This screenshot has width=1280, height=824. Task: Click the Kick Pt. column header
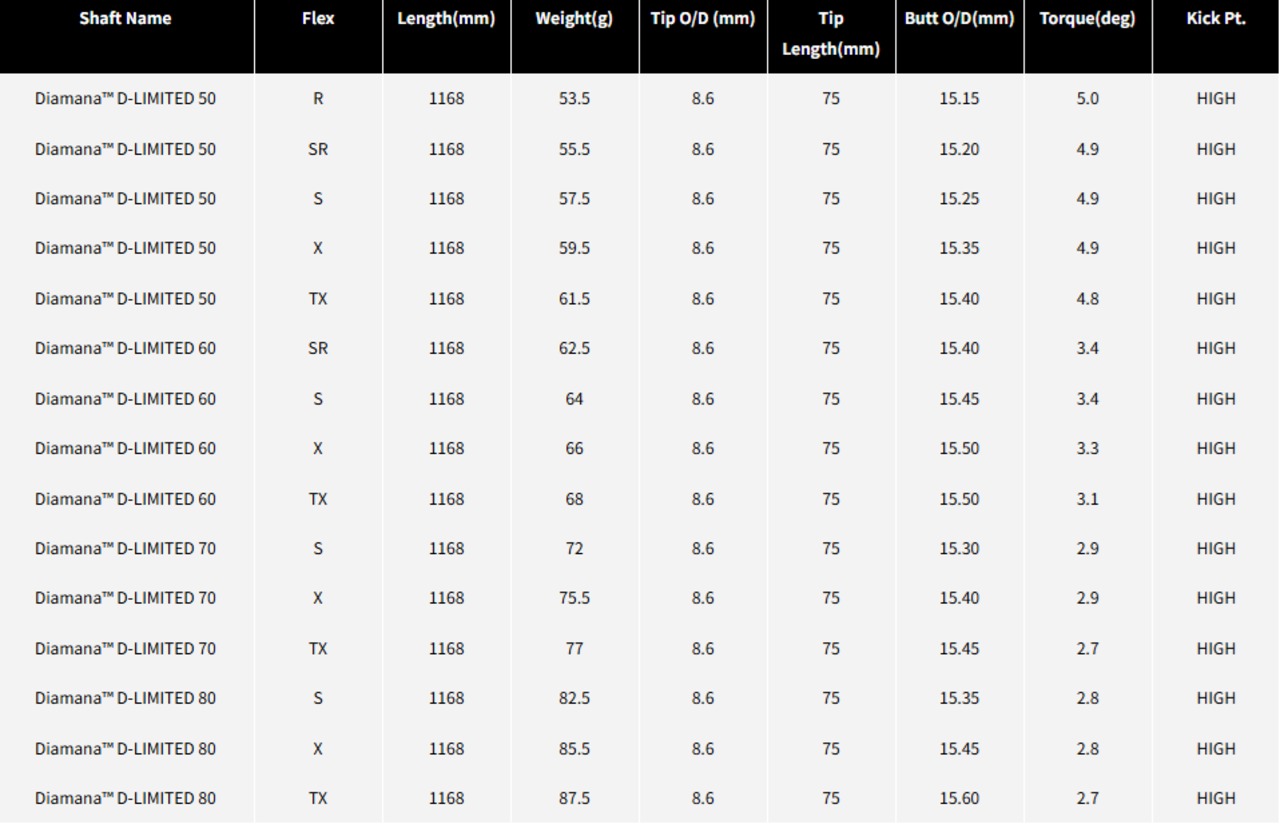(1216, 19)
